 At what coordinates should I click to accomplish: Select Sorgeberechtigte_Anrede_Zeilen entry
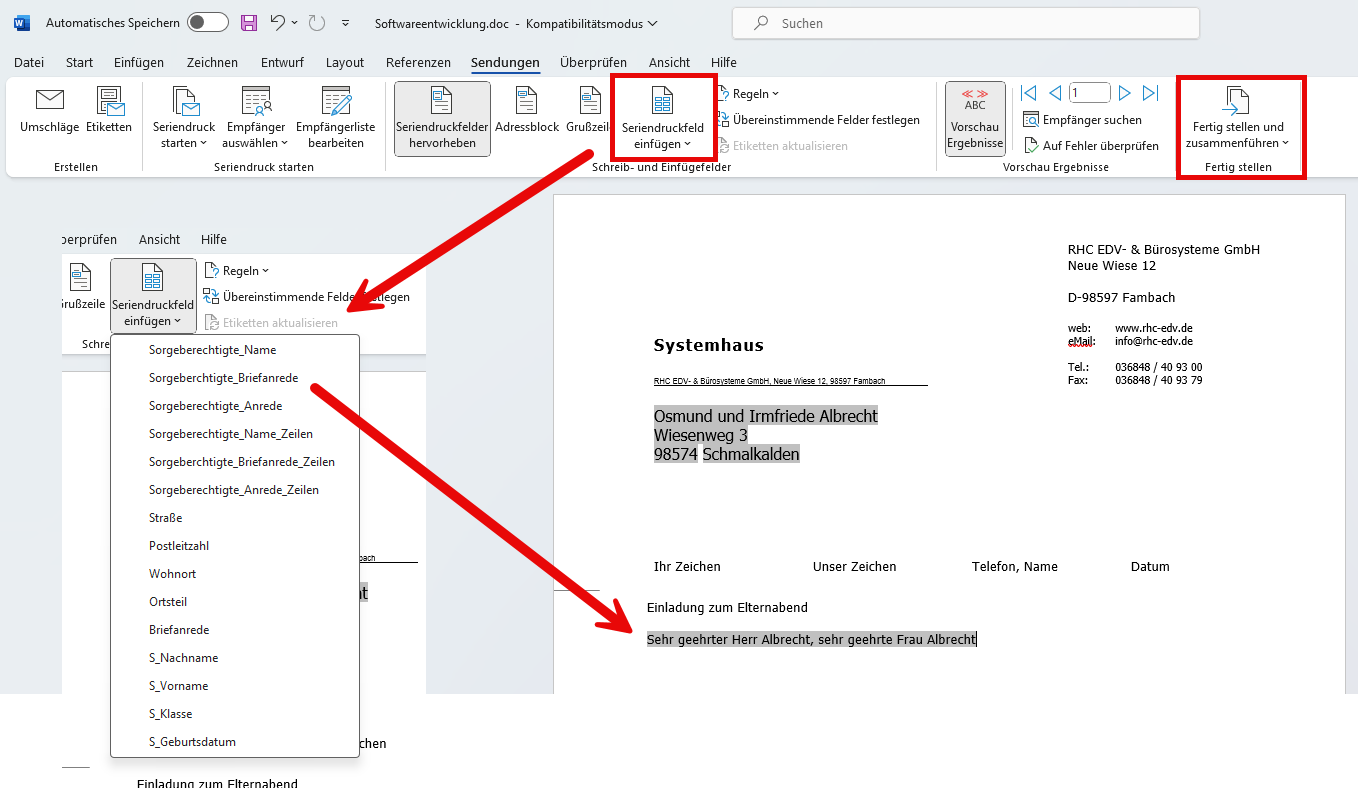pyautogui.click(x=235, y=490)
